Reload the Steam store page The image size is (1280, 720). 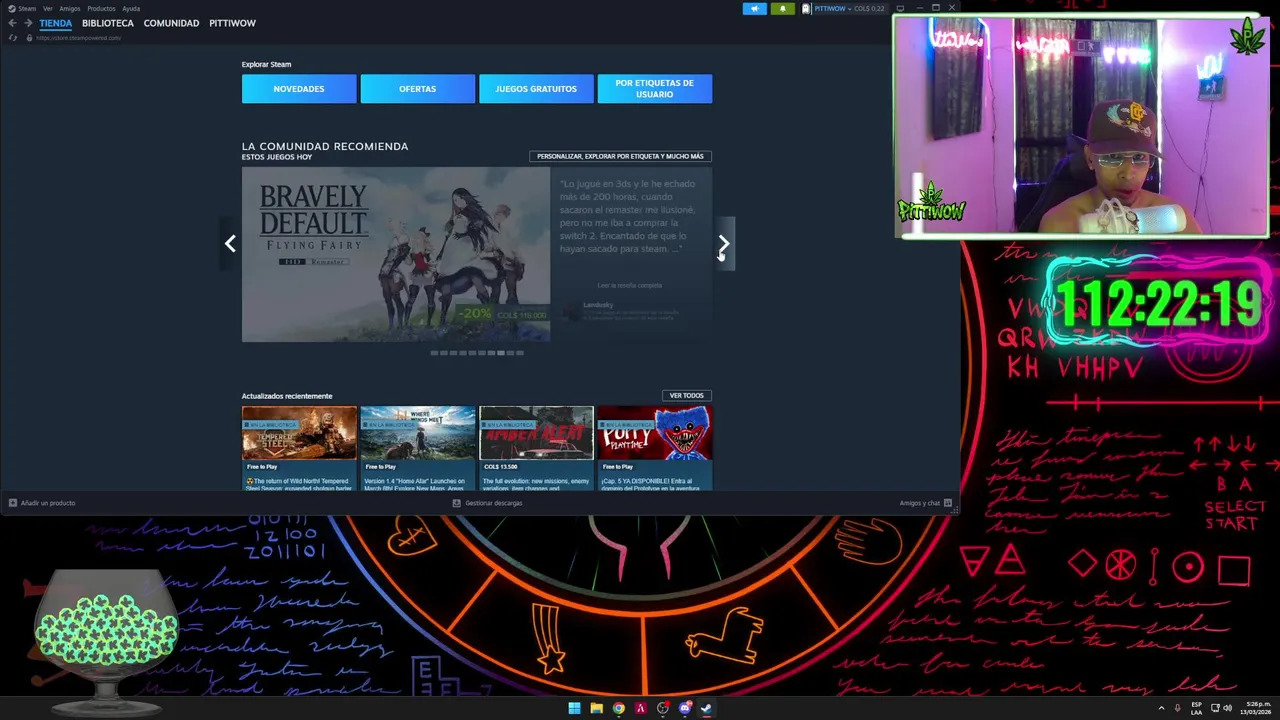point(12,38)
